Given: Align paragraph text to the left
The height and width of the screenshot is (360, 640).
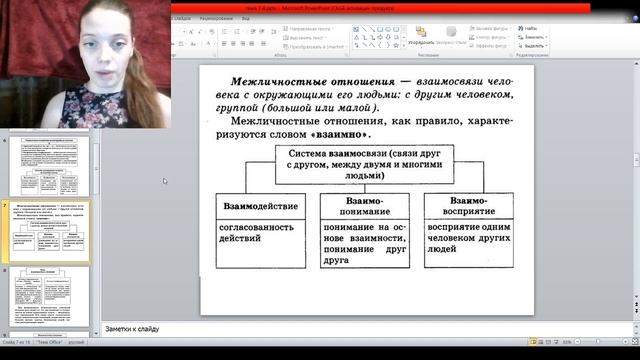Looking at the screenshot, I should (x=224, y=43).
